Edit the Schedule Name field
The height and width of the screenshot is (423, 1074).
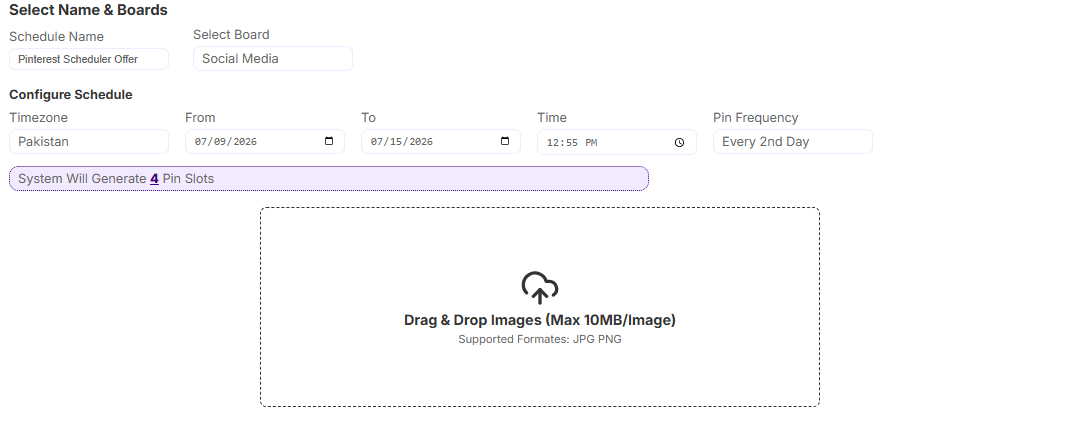click(89, 59)
